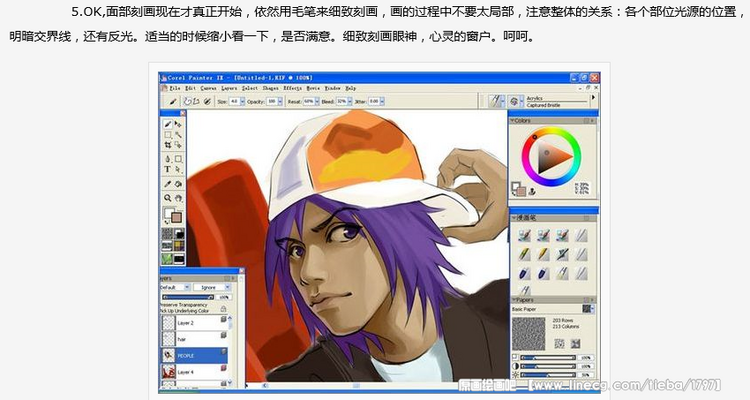Screen dimensions: 750x400
Task: Open the Layers menu
Action: coord(229,88)
